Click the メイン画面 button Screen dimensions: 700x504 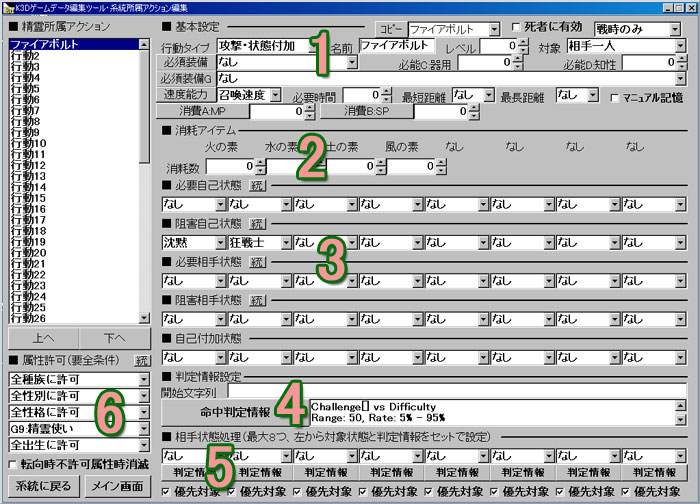coord(117,486)
